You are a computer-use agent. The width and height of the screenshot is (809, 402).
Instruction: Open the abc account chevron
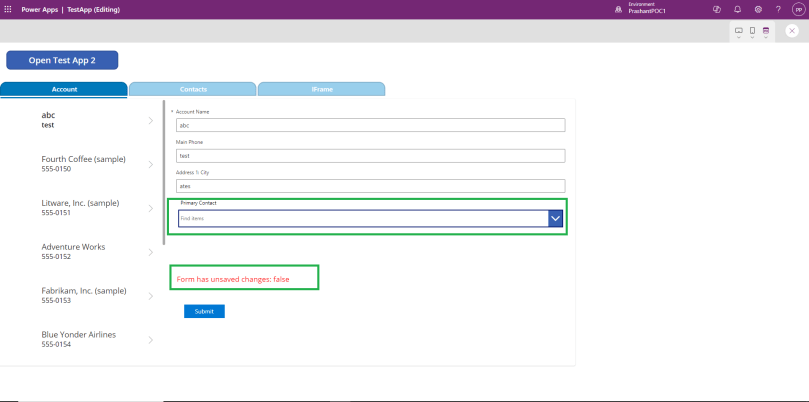(x=150, y=121)
